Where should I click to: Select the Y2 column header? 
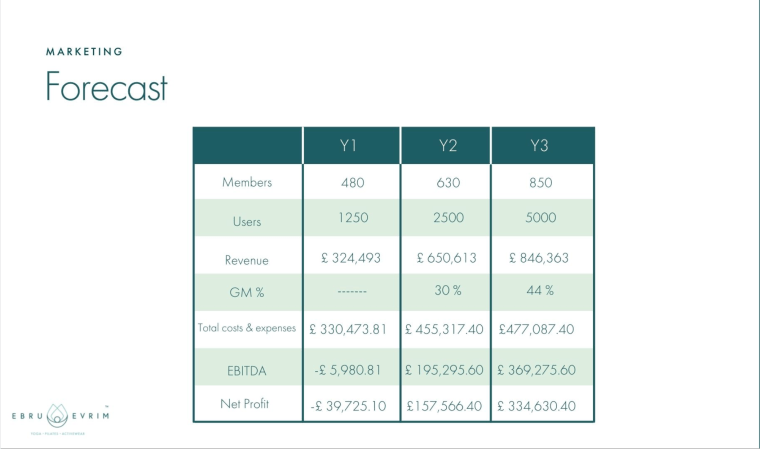447,146
